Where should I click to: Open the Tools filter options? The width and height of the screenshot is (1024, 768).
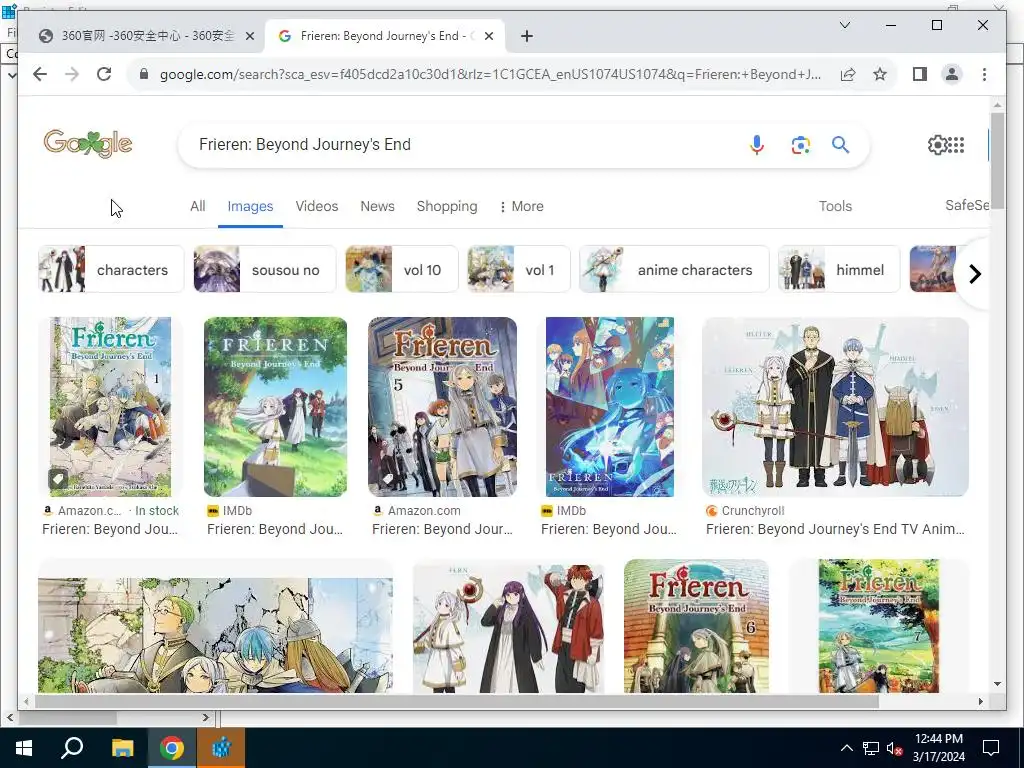coord(835,206)
